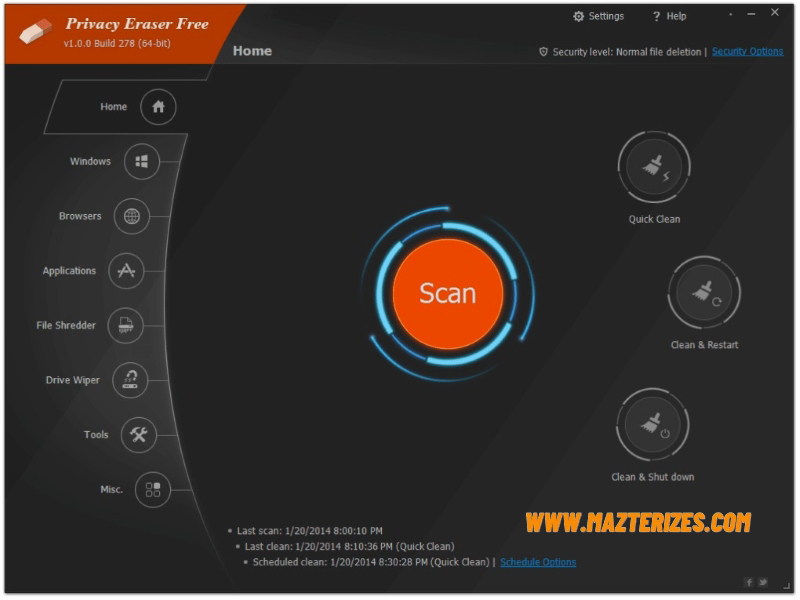Open the Applications icon in sidebar
This screenshot has width=800, height=600.
click(x=126, y=271)
